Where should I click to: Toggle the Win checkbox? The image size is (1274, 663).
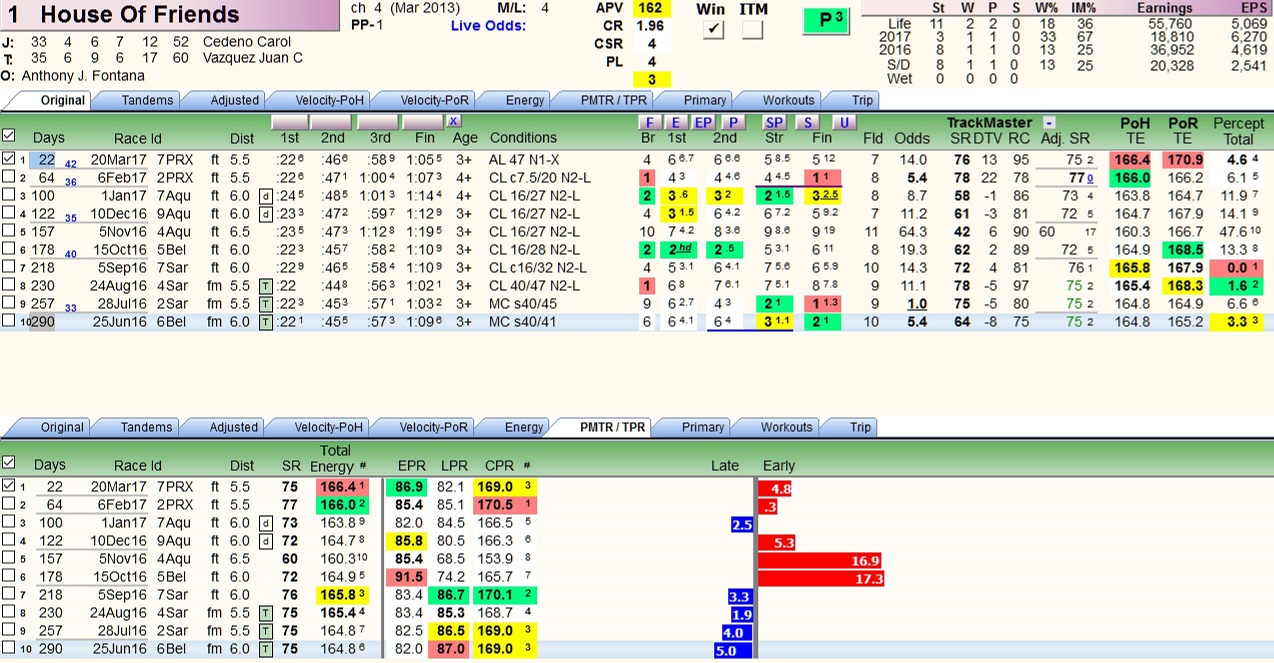click(713, 30)
